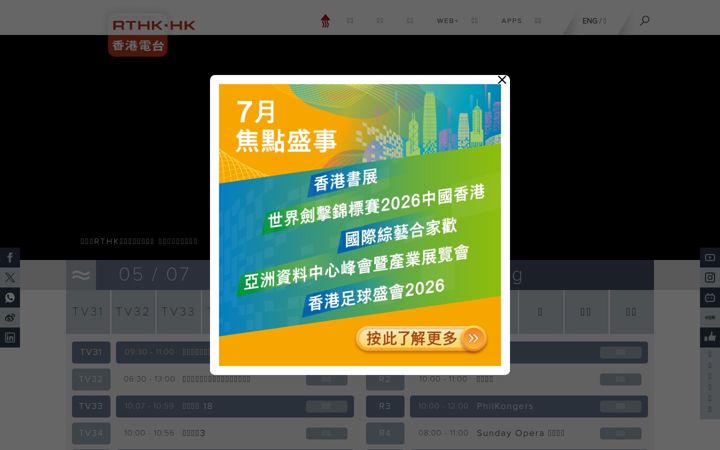Open the PhilKongers programme on R3
720x450 pixels.
[x=529, y=406]
